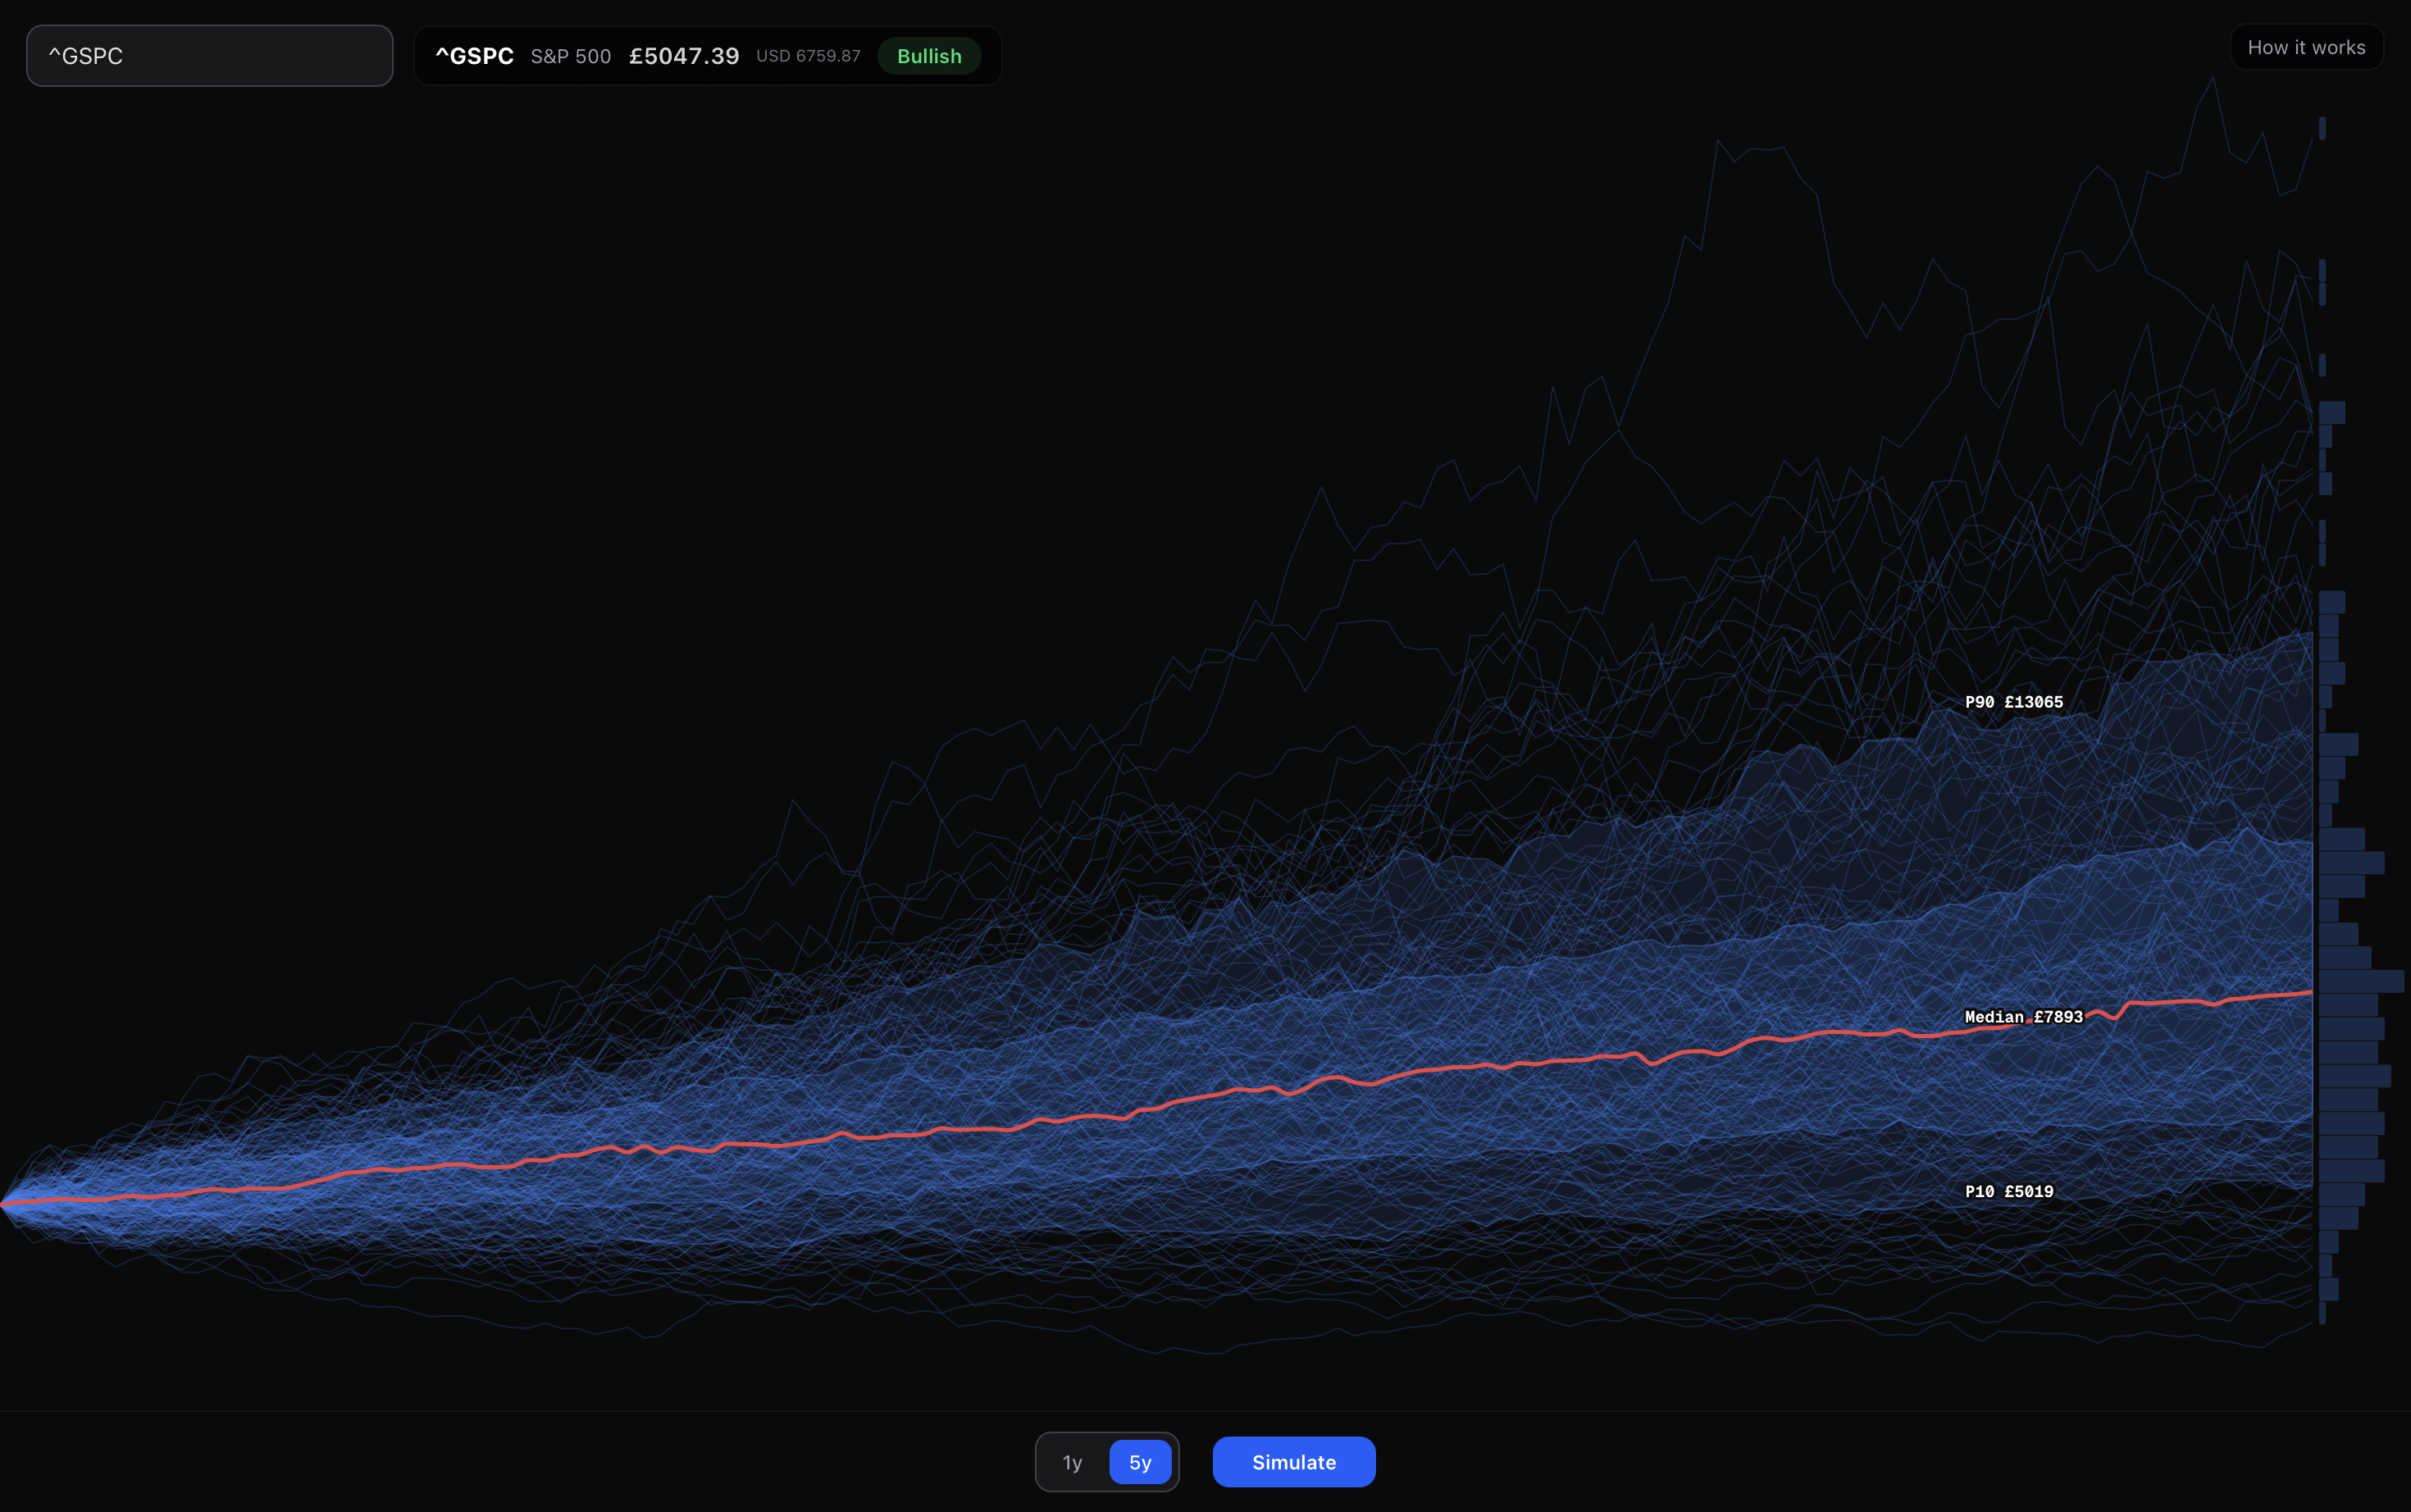Expand the How it works panel
This screenshot has width=2411, height=1512.
click(2306, 46)
